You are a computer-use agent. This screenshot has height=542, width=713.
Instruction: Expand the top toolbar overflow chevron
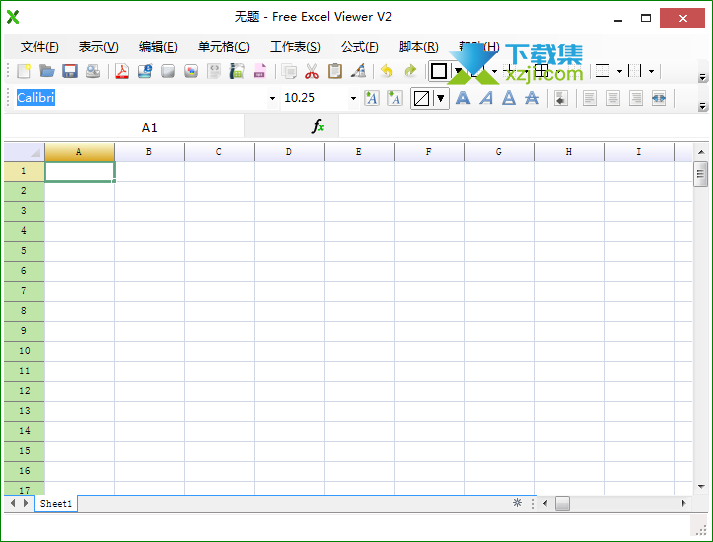703,77
